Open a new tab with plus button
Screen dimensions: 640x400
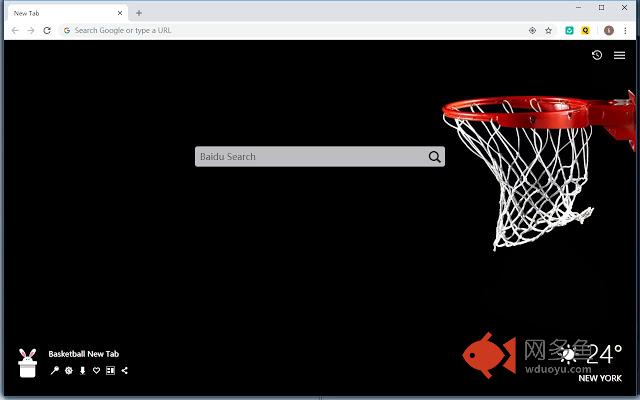point(139,13)
